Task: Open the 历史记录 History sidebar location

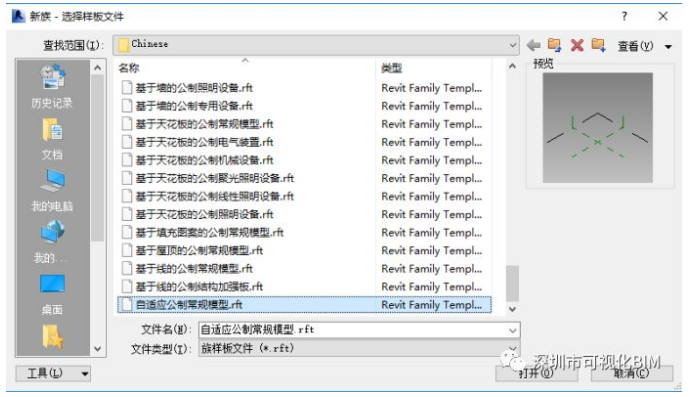Action: click(x=52, y=86)
